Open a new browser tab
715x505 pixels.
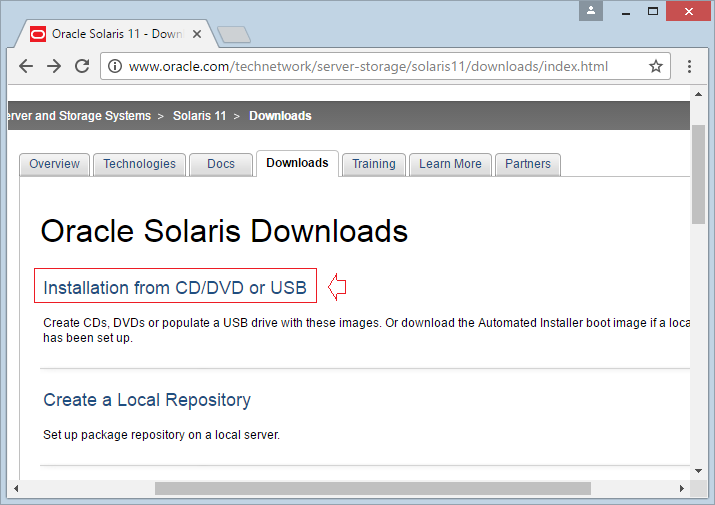click(x=233, y=35)
